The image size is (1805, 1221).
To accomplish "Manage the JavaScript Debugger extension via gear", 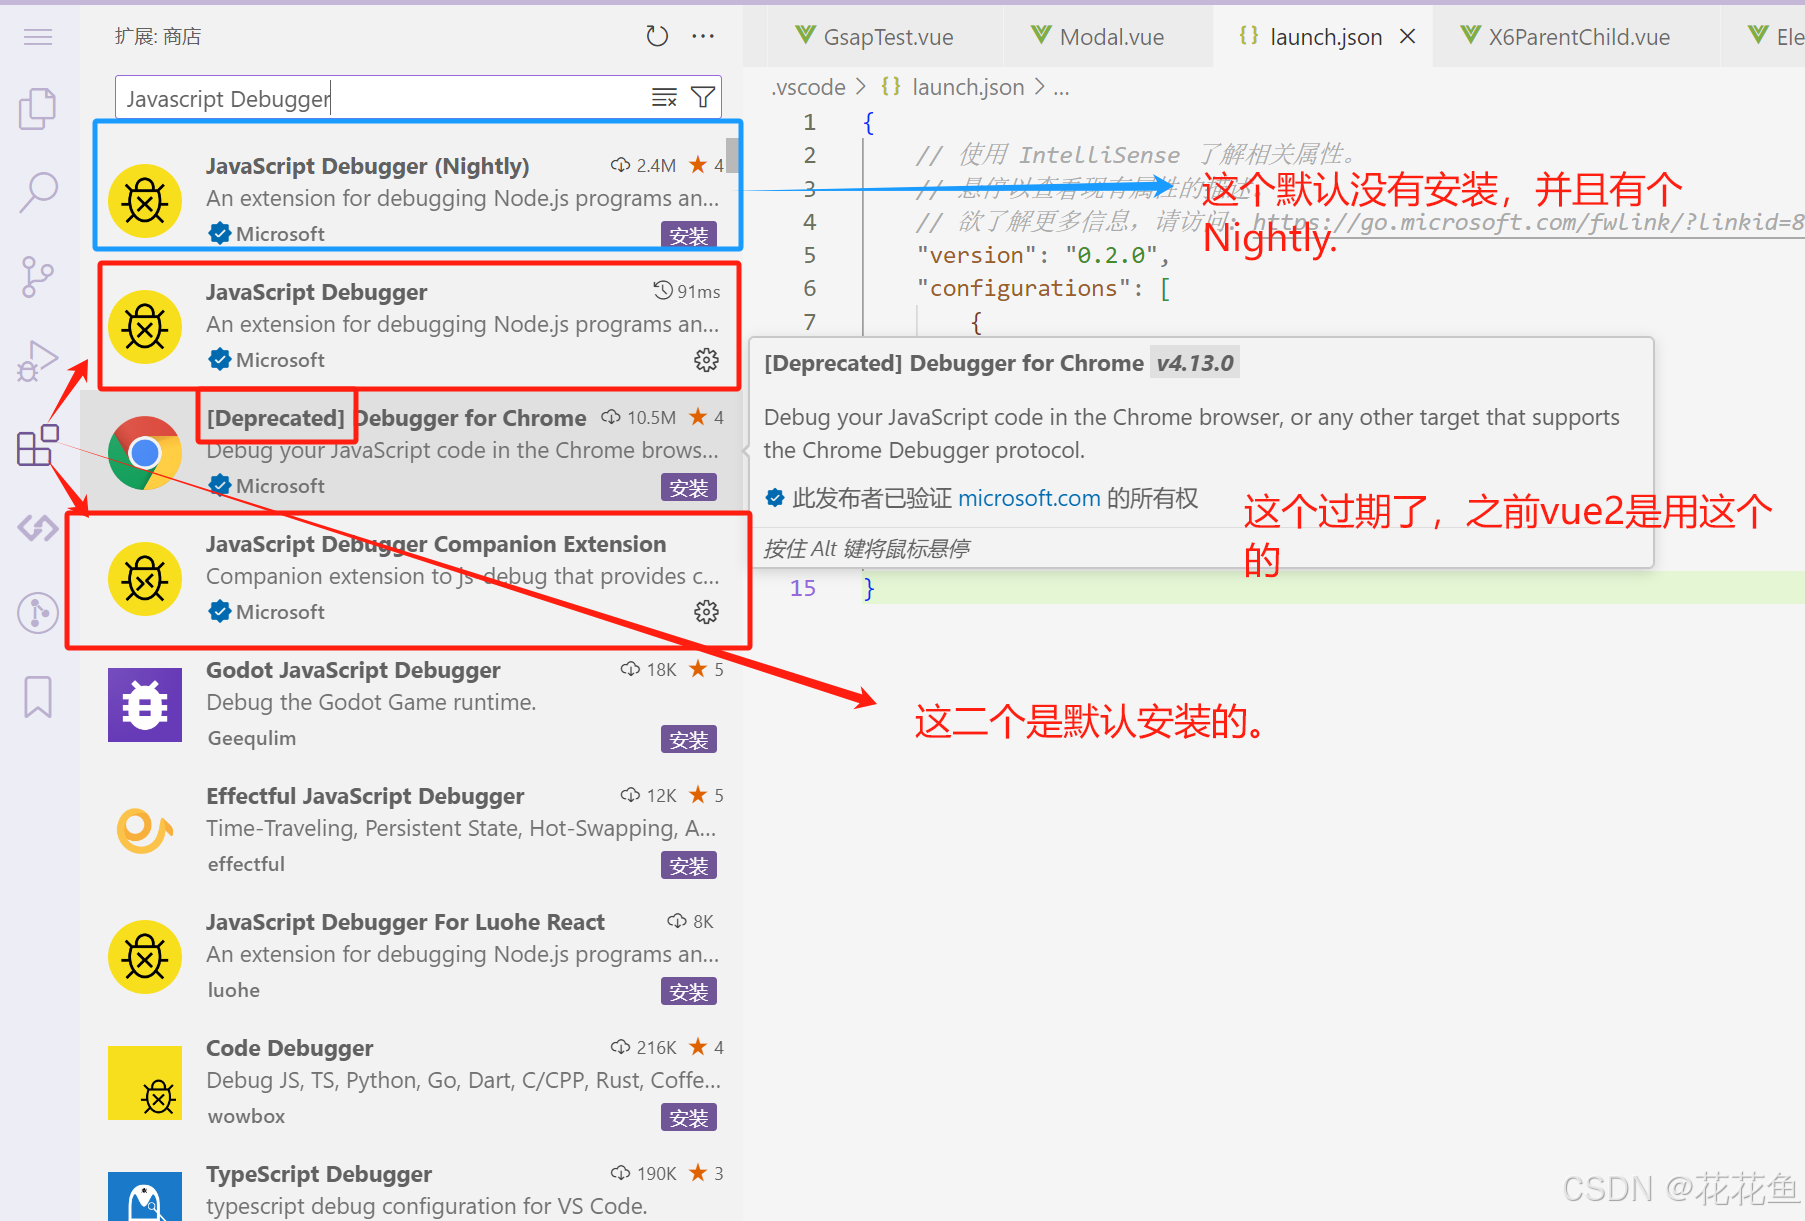I will [706, 360].
